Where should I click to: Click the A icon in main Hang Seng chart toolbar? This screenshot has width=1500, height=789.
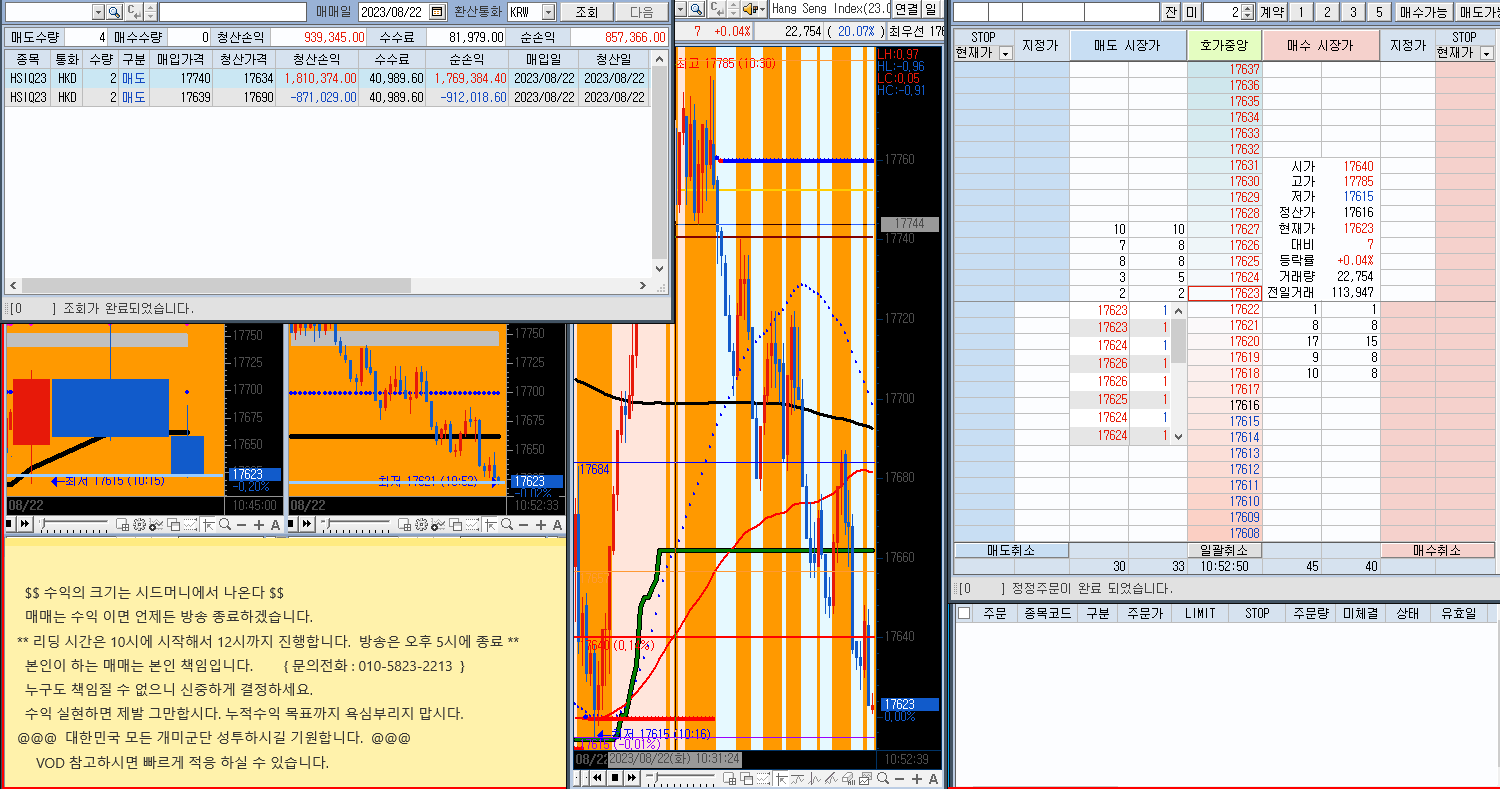933,777
